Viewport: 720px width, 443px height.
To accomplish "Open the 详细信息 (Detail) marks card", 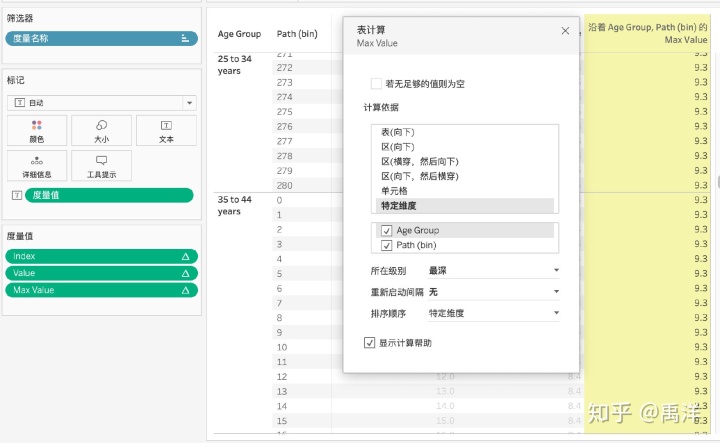I will (37, 166).
